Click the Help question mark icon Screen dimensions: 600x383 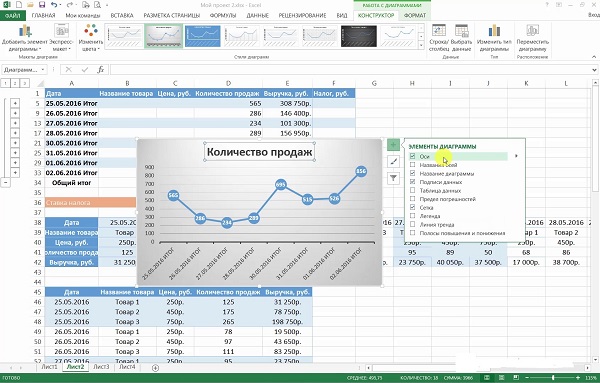547,5
